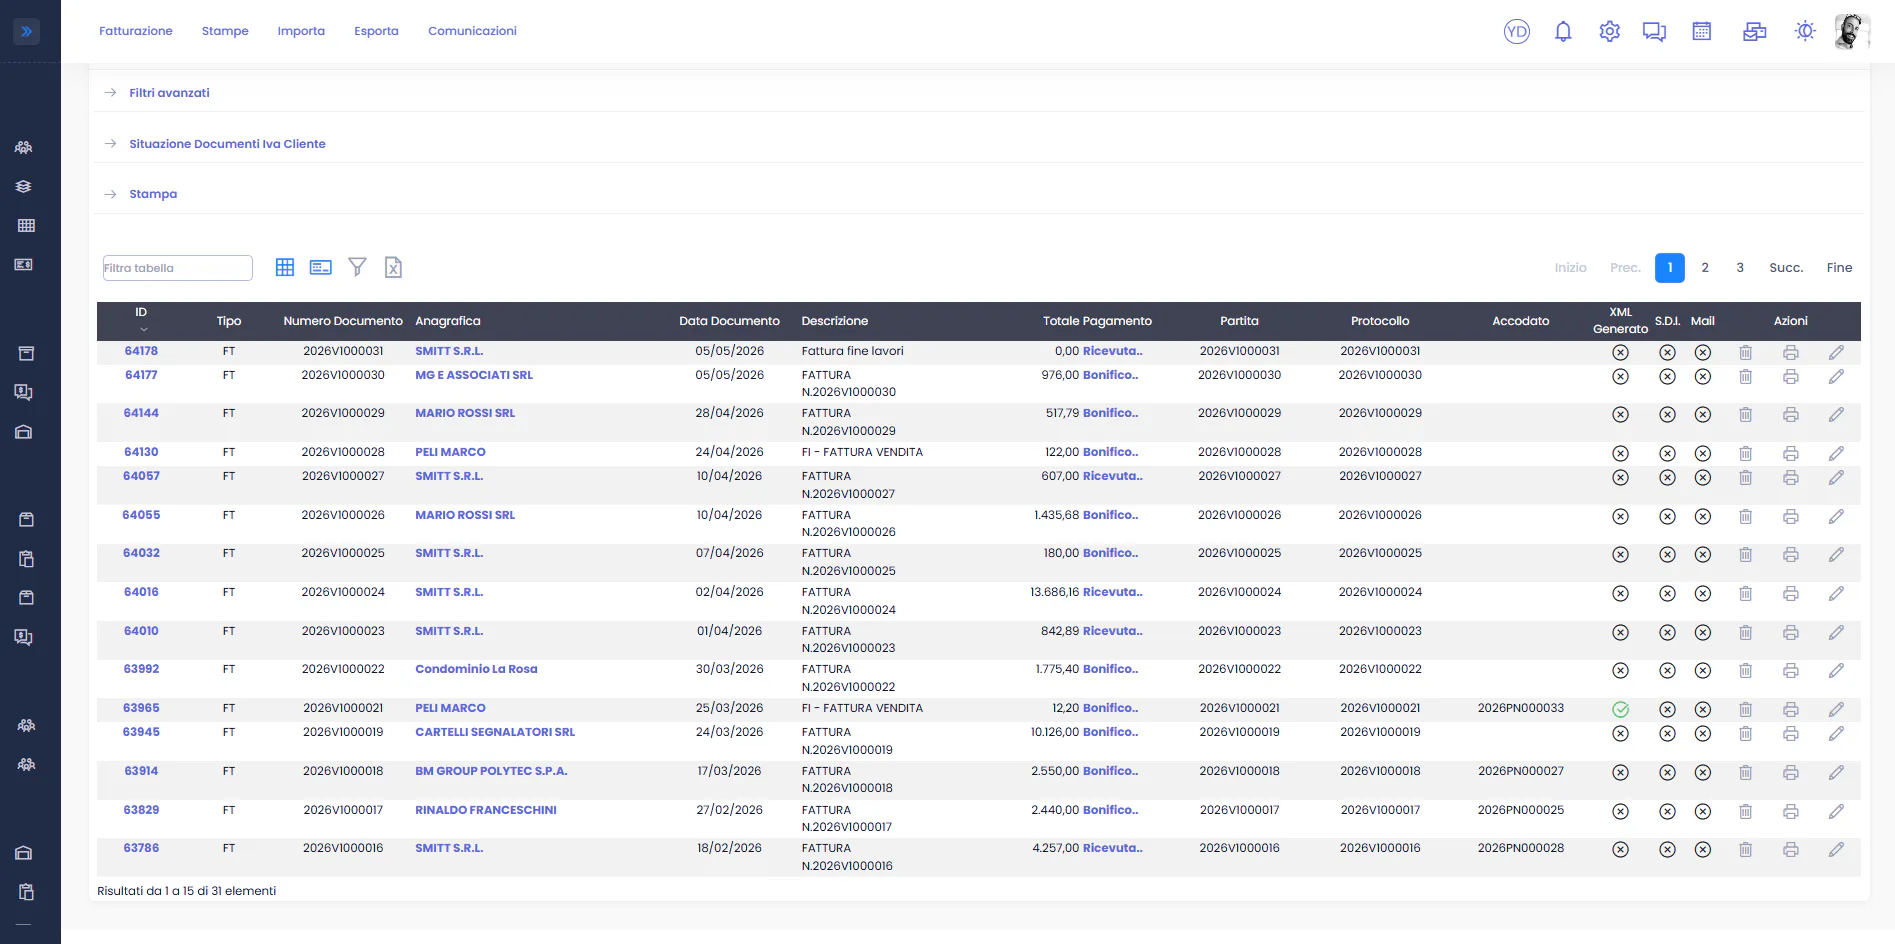Open the desktop screens icon in header
Screen dimensions: 1895x944
click(x=1754, y=31)
